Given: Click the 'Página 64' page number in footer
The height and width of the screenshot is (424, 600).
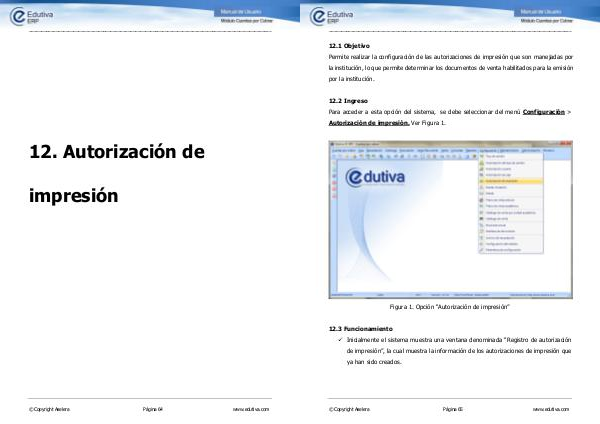Looking at the screenshot, I should point(152,409).
